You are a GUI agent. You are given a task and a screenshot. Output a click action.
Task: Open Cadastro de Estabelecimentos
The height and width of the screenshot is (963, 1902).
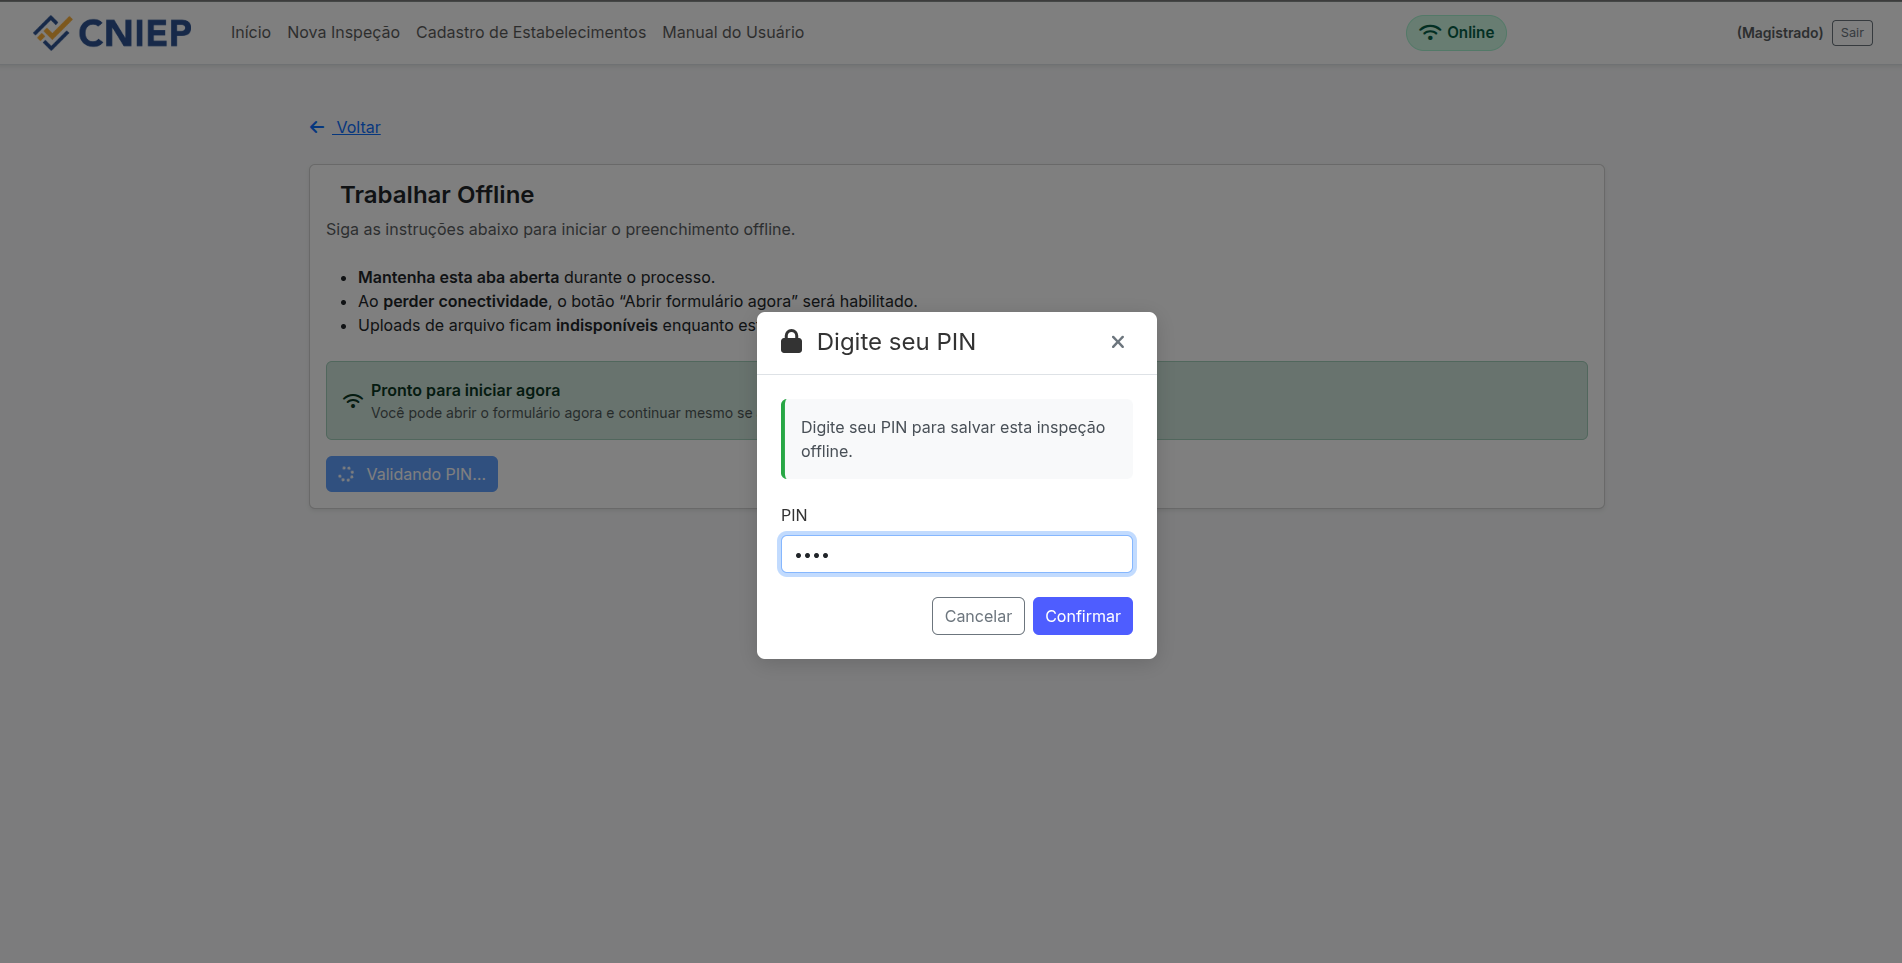point(530,33)
